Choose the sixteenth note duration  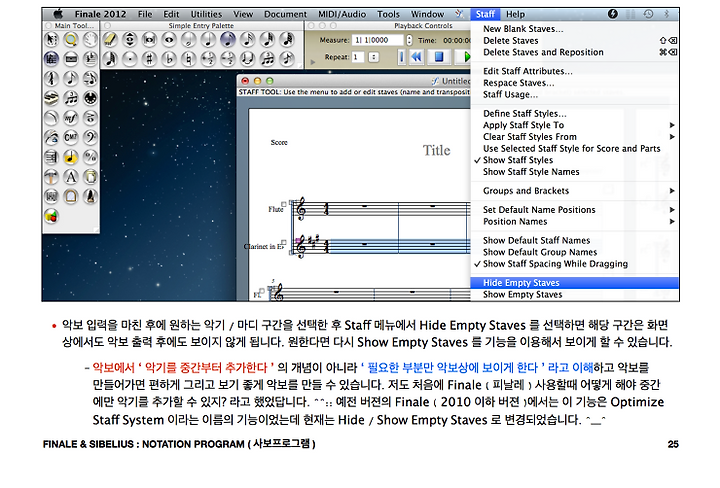[x=248, y=40]
